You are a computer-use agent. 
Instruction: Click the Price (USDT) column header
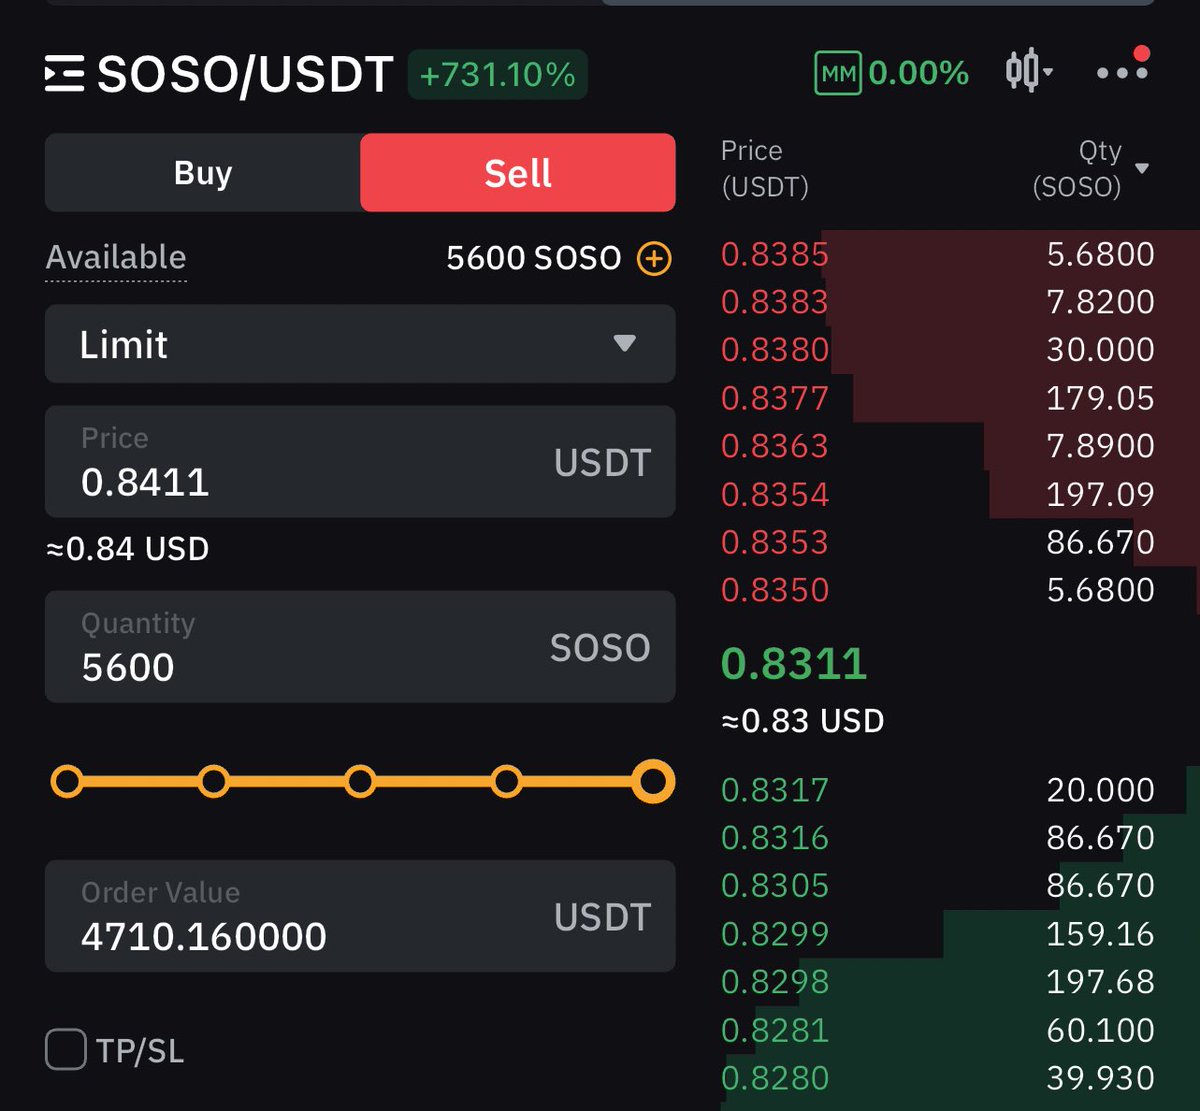tap(765, 169)
